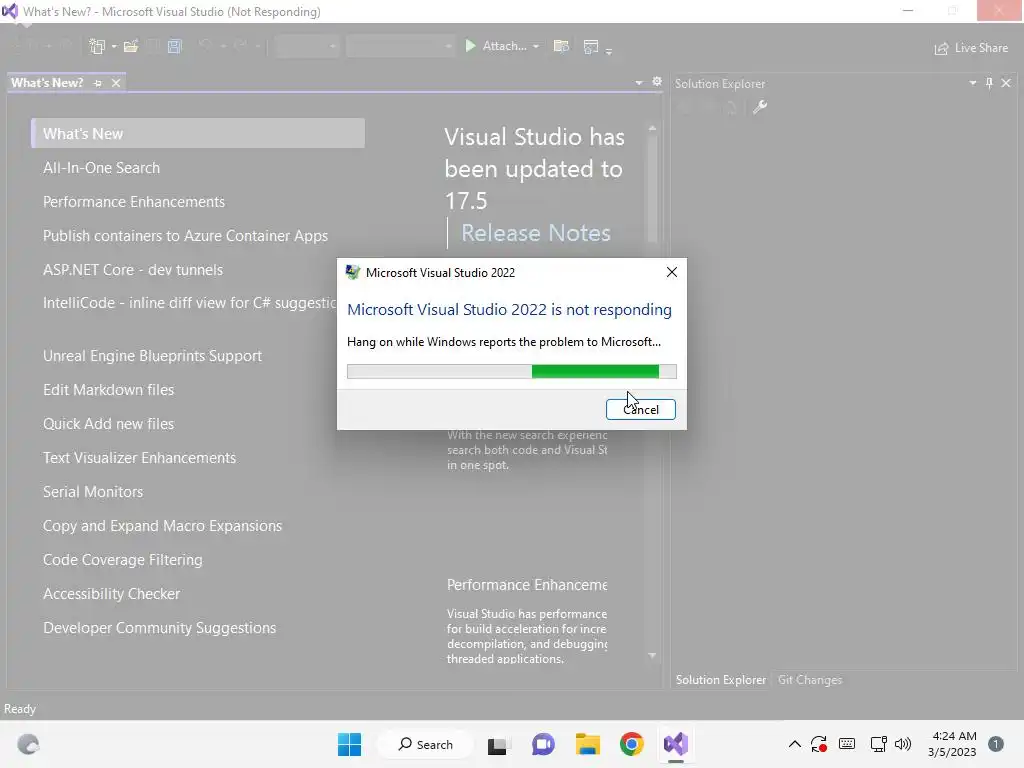This screenshot has width=1024, height=768.
Task: Click the What's New scrollbar down arrow
Action: [652, 655]
